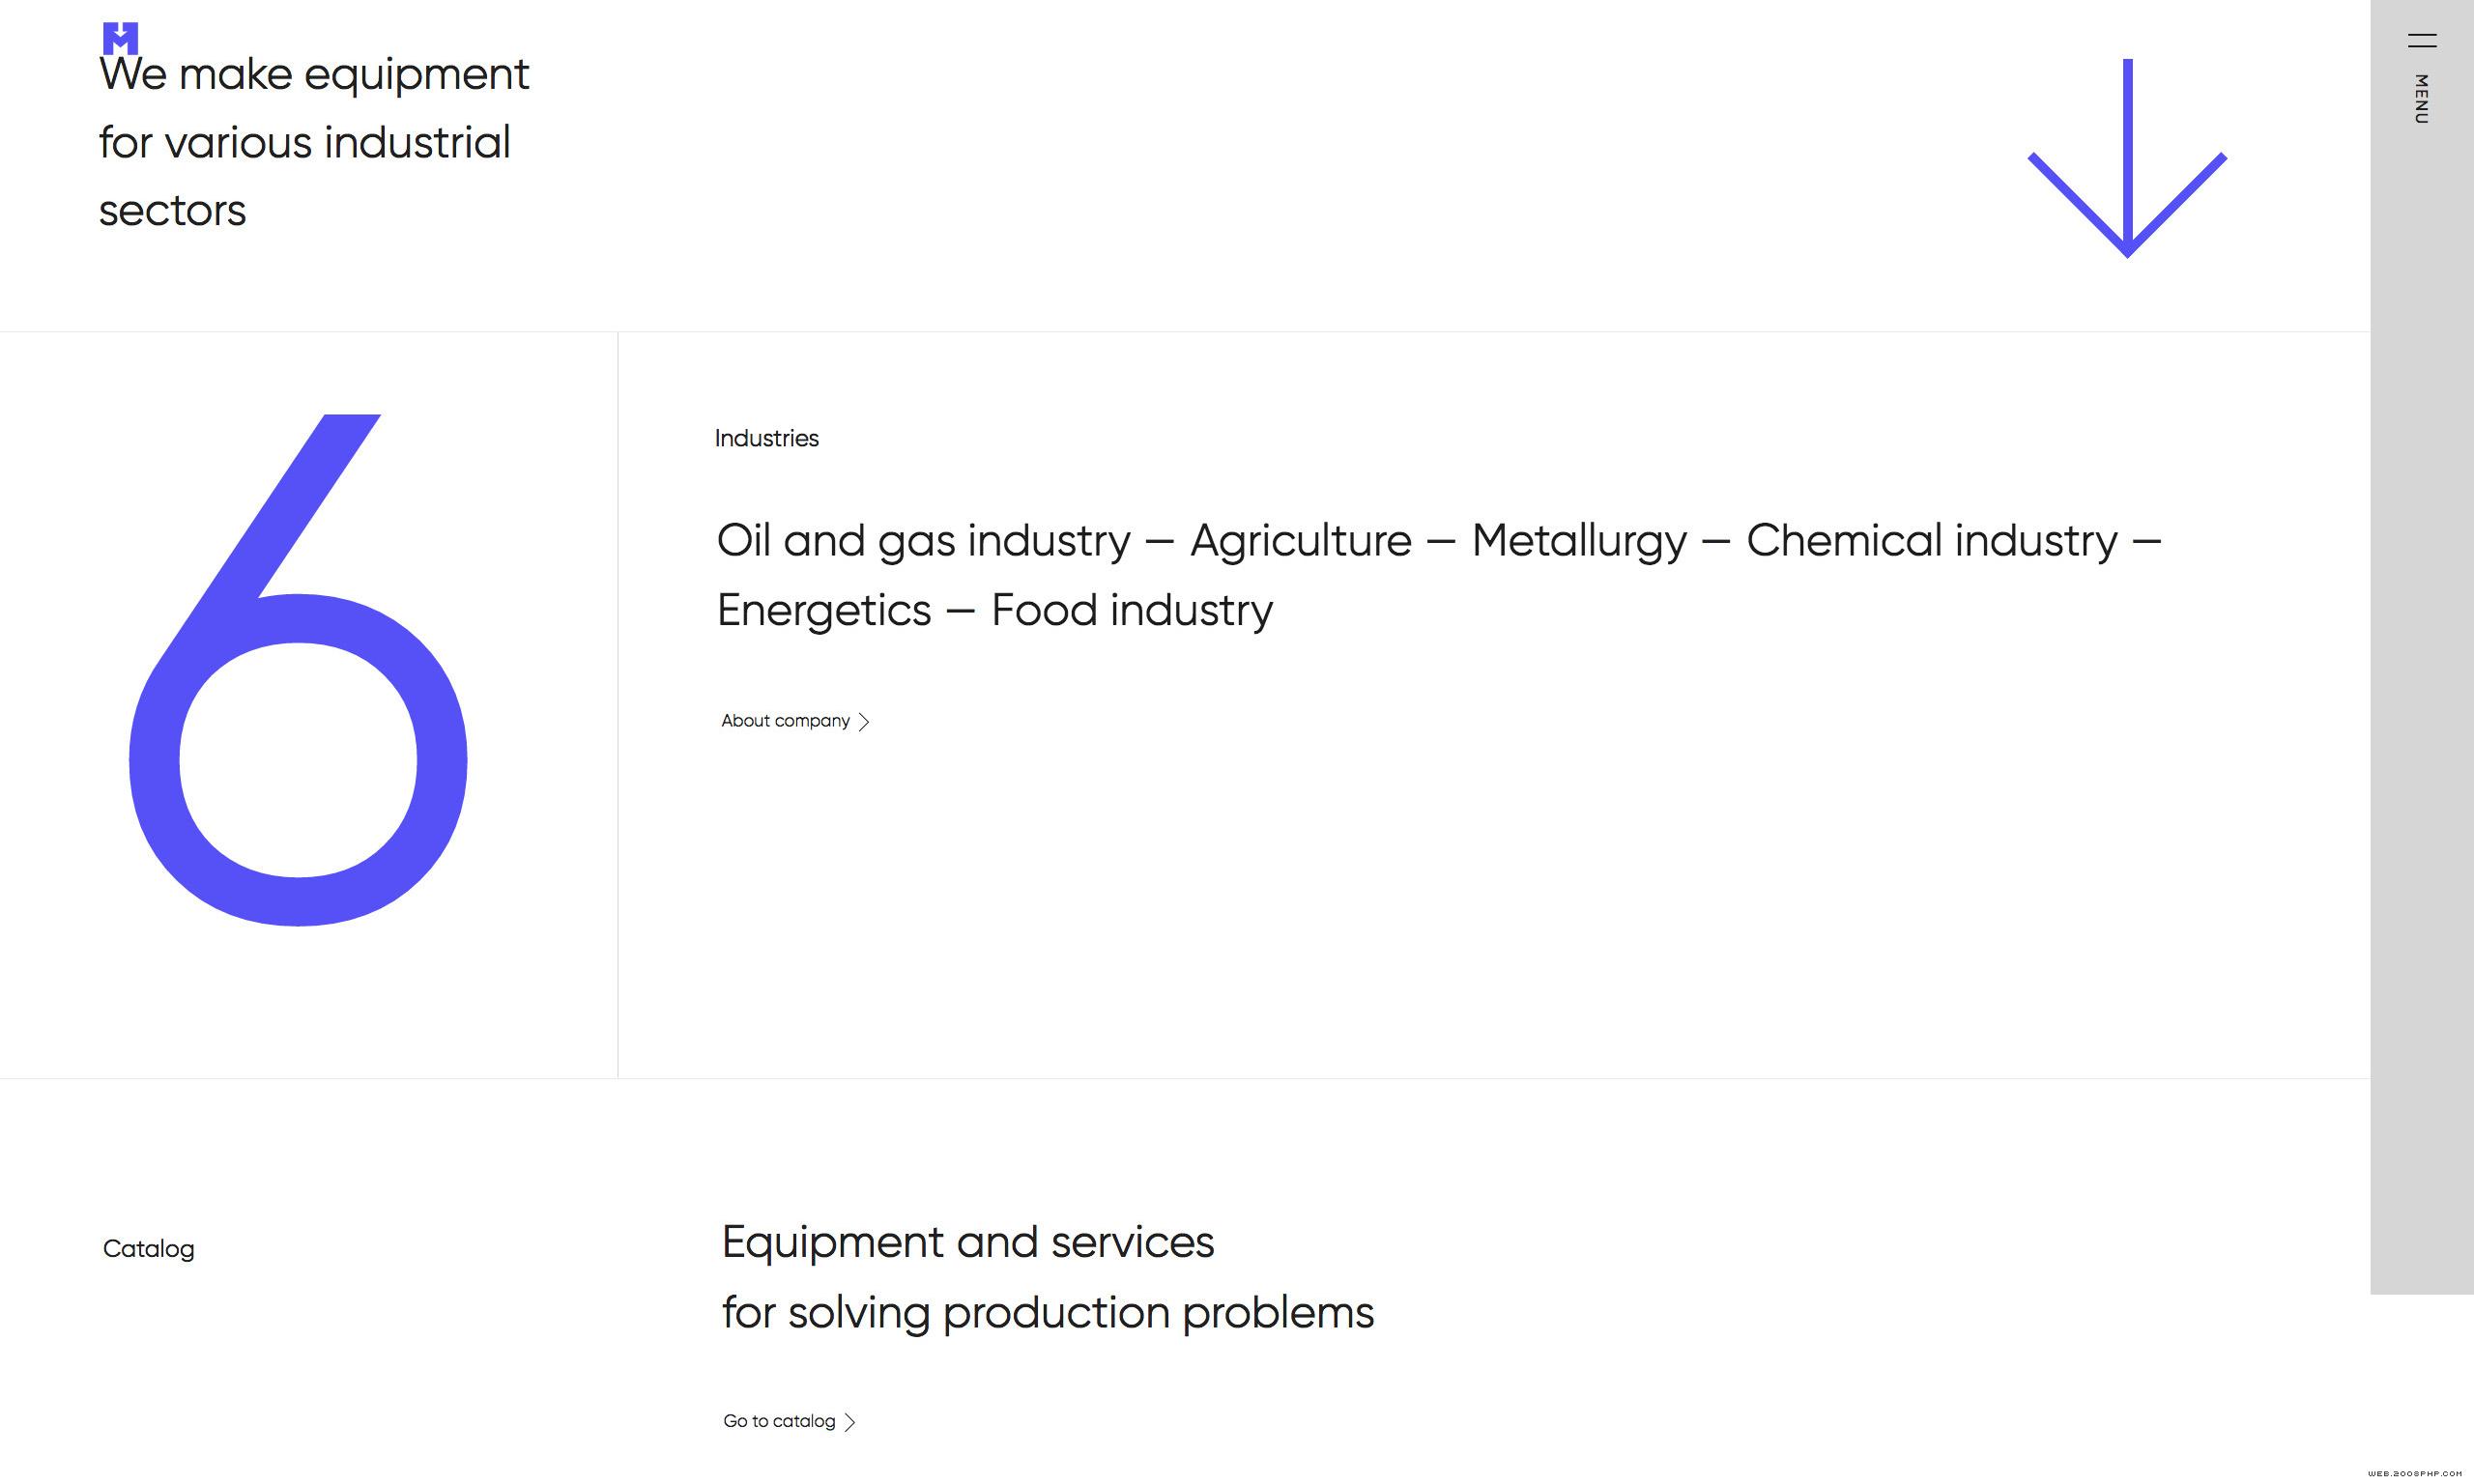Click the gray sidebar menu panel
Viewport: 2474px width, 1484px height.
click(2421, 647)
